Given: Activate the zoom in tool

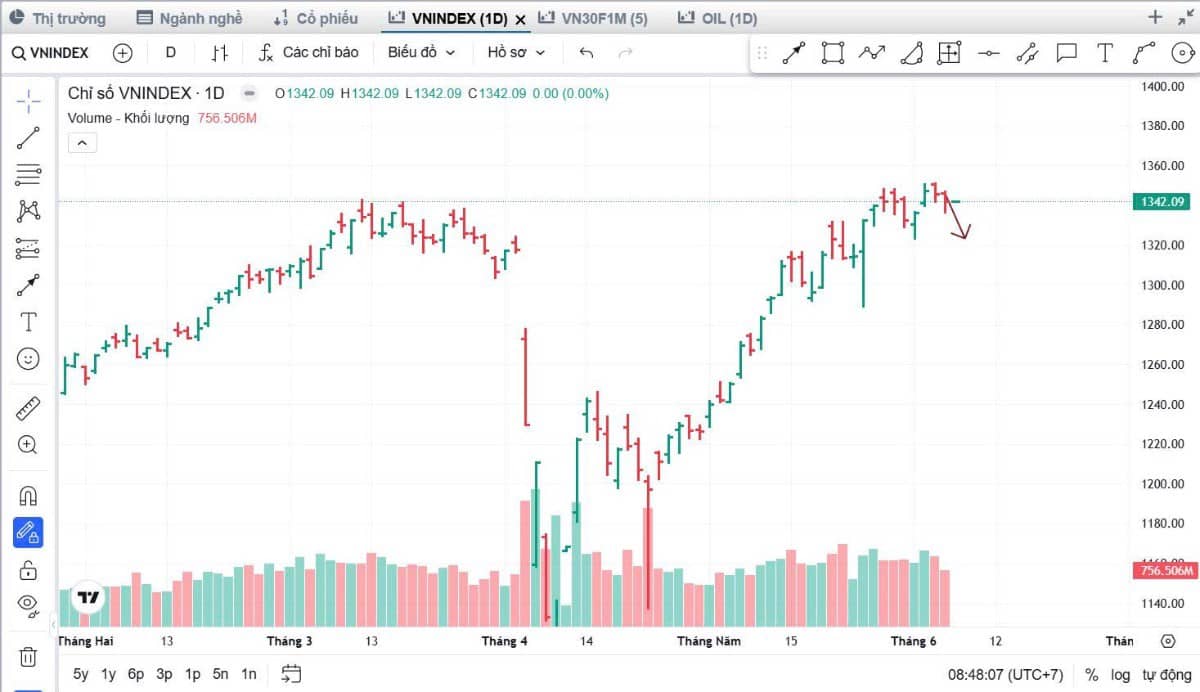Looking at the screenshot, I should coord(28,445).
